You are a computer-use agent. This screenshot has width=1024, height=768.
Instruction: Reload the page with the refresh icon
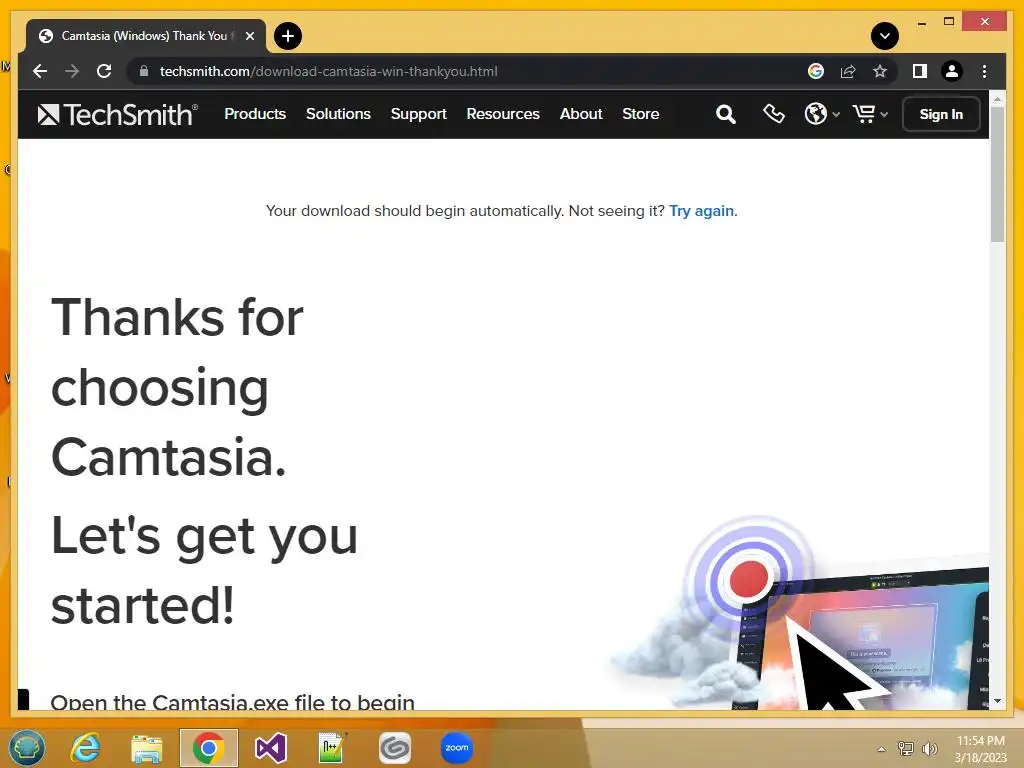pos(104,71)
